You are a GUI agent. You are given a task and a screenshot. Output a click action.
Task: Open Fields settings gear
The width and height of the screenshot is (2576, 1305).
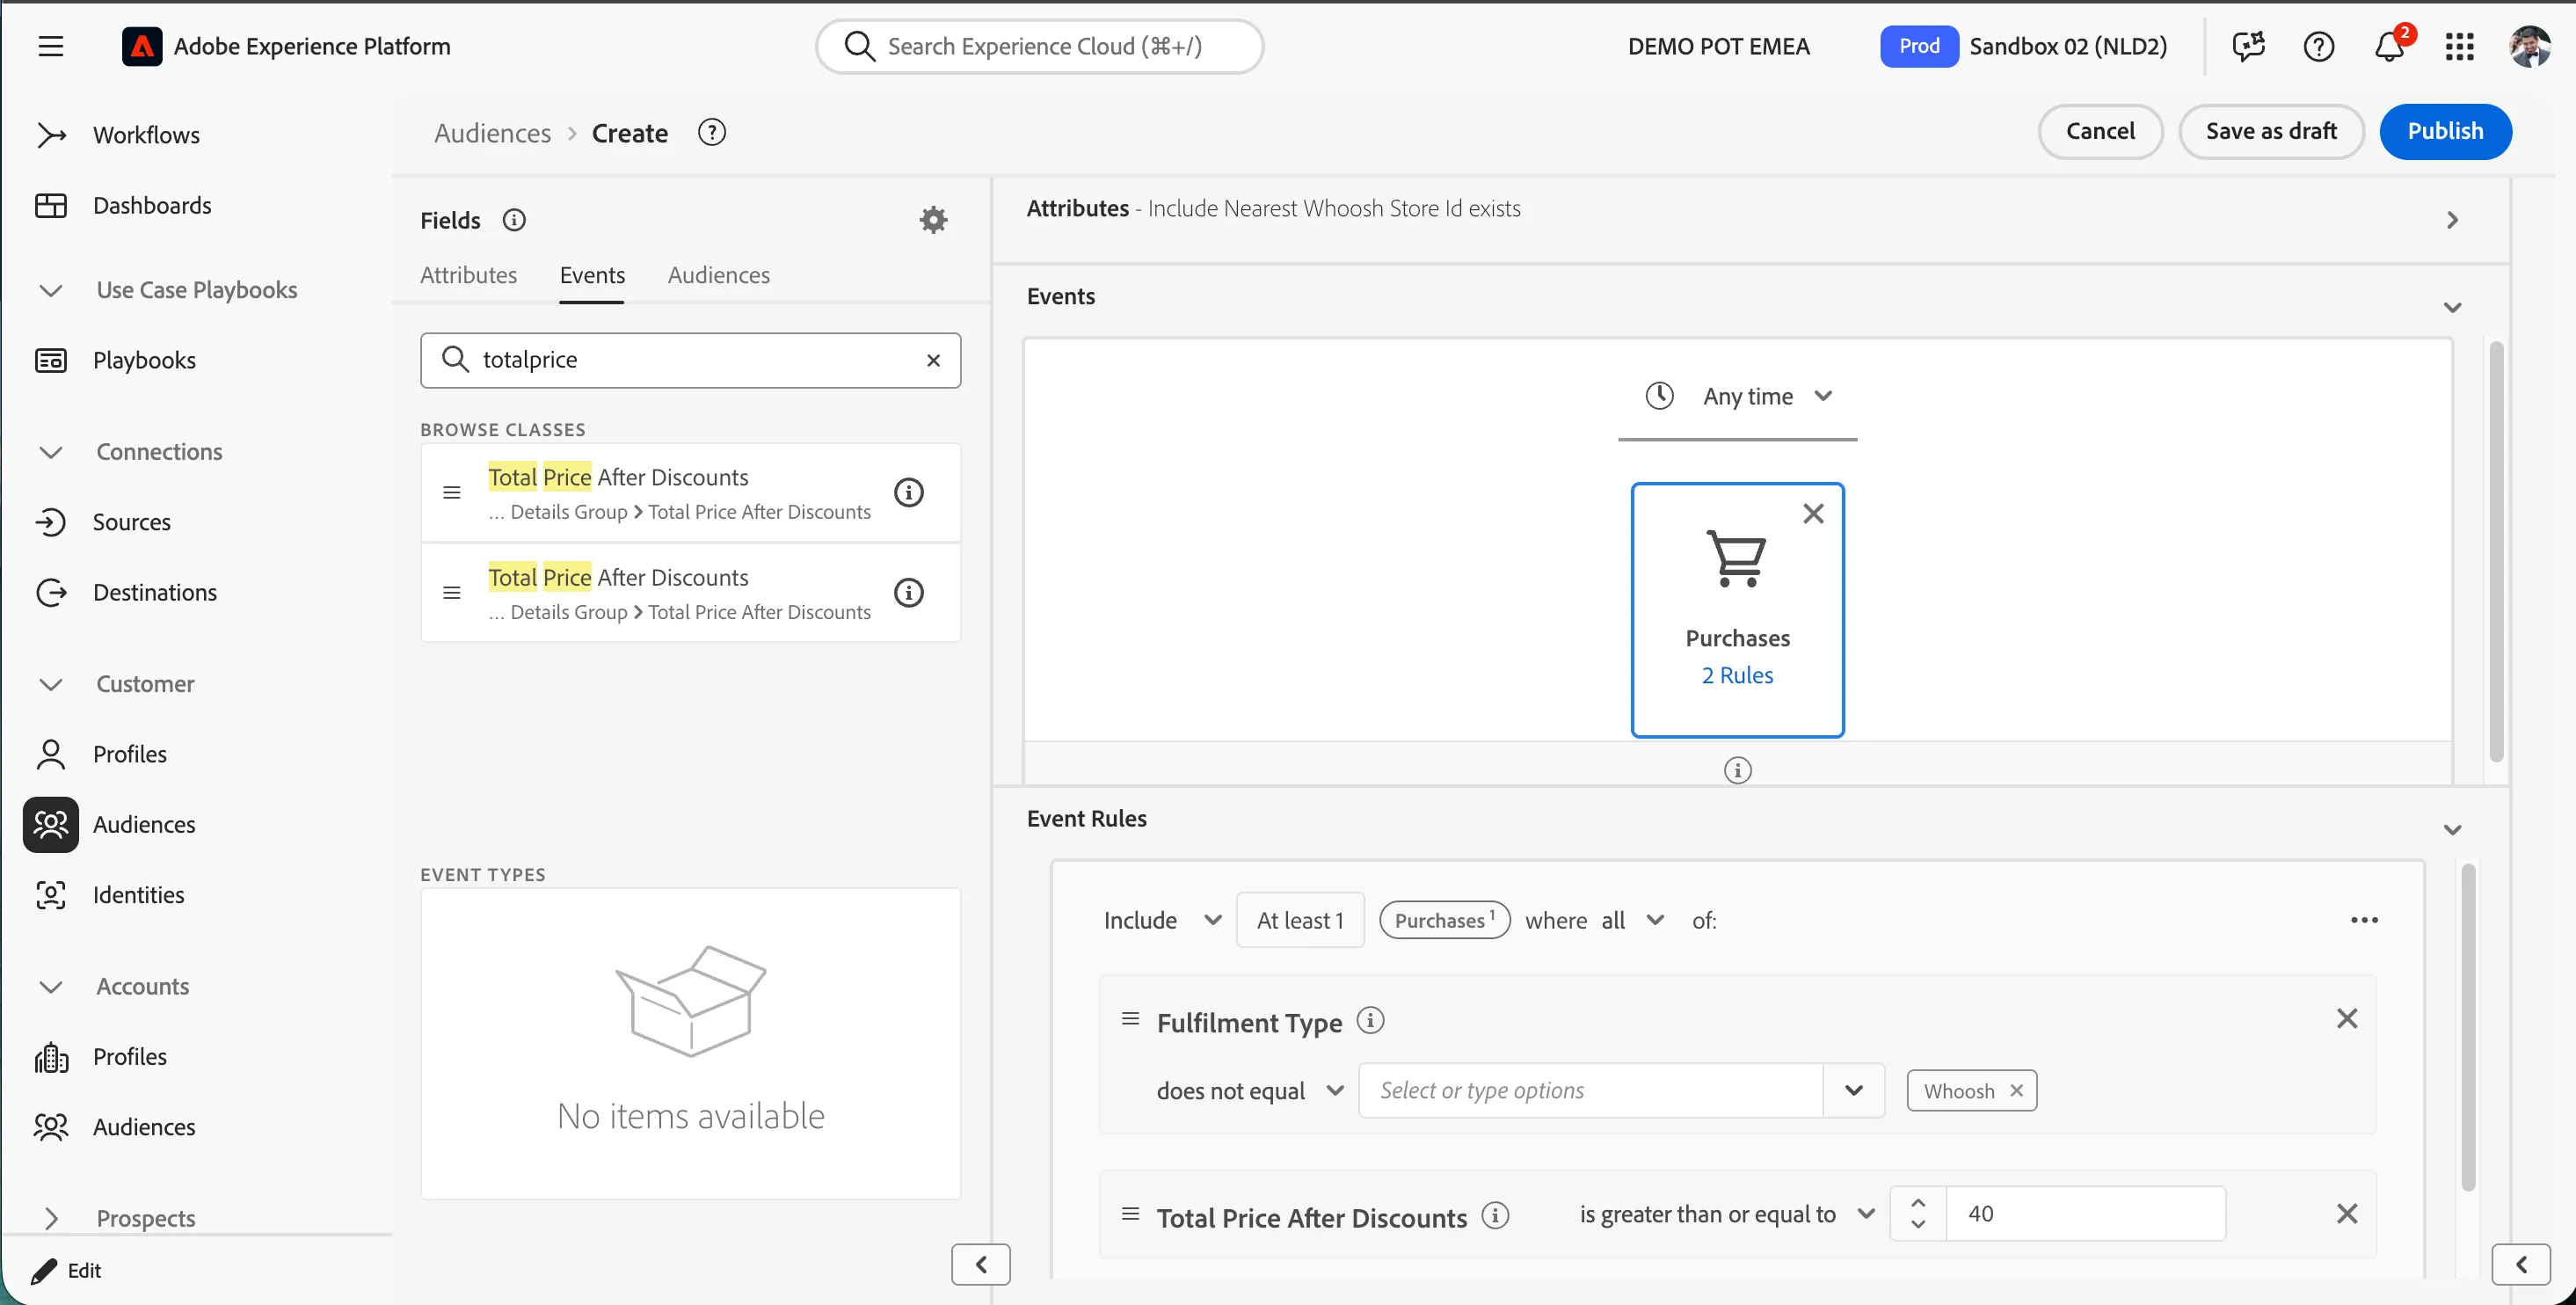coord(933,220)
